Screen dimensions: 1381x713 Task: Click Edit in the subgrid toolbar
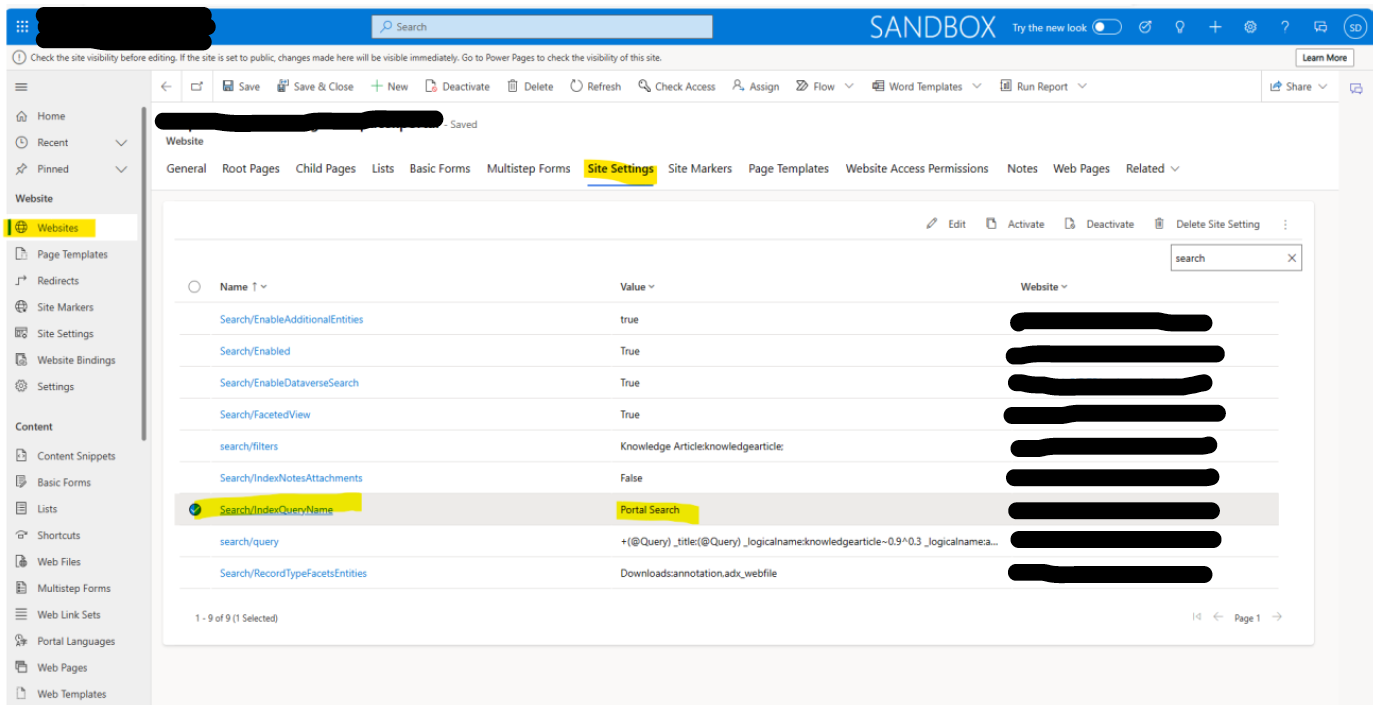946,224
